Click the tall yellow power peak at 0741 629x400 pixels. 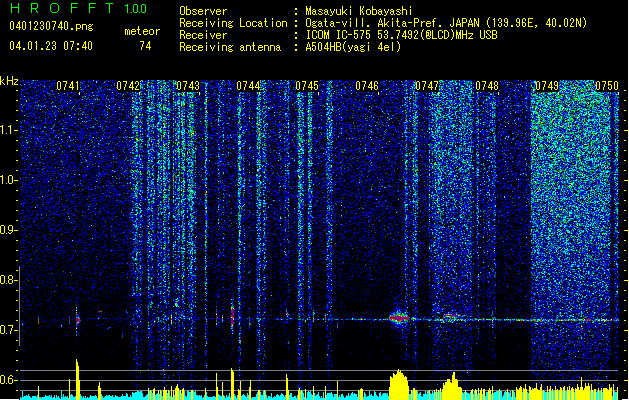coord(77,378)
